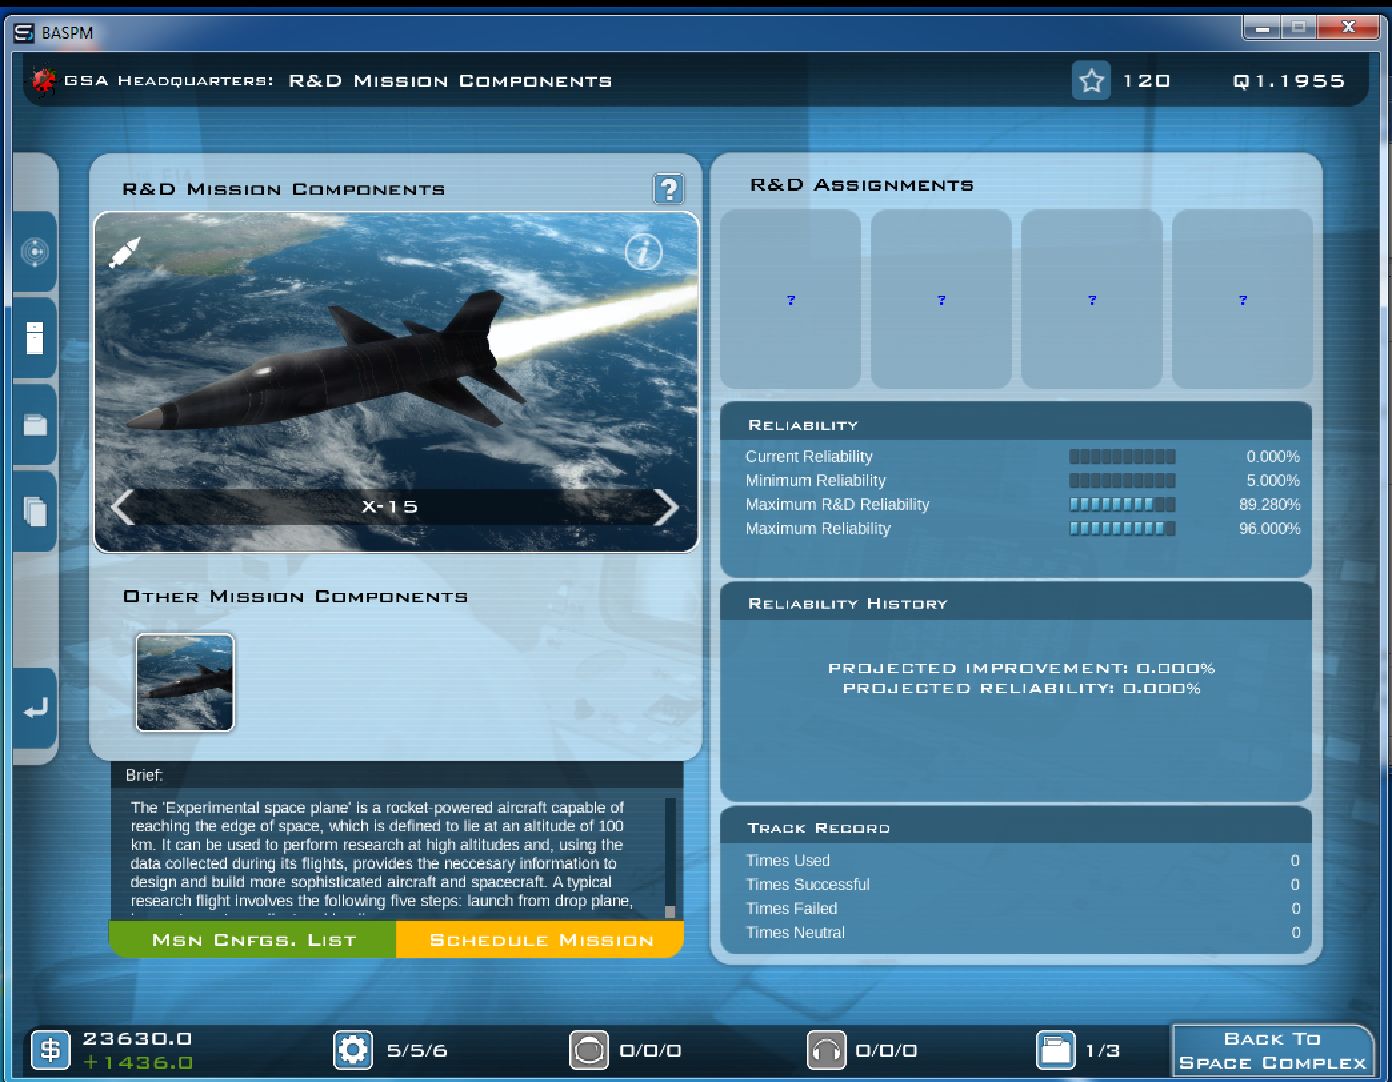Open the documents copy sidebar tab
Image resolution: width=1392 pixels, height=1082 pixels.
pyautogui.click(x=35, y=511)
